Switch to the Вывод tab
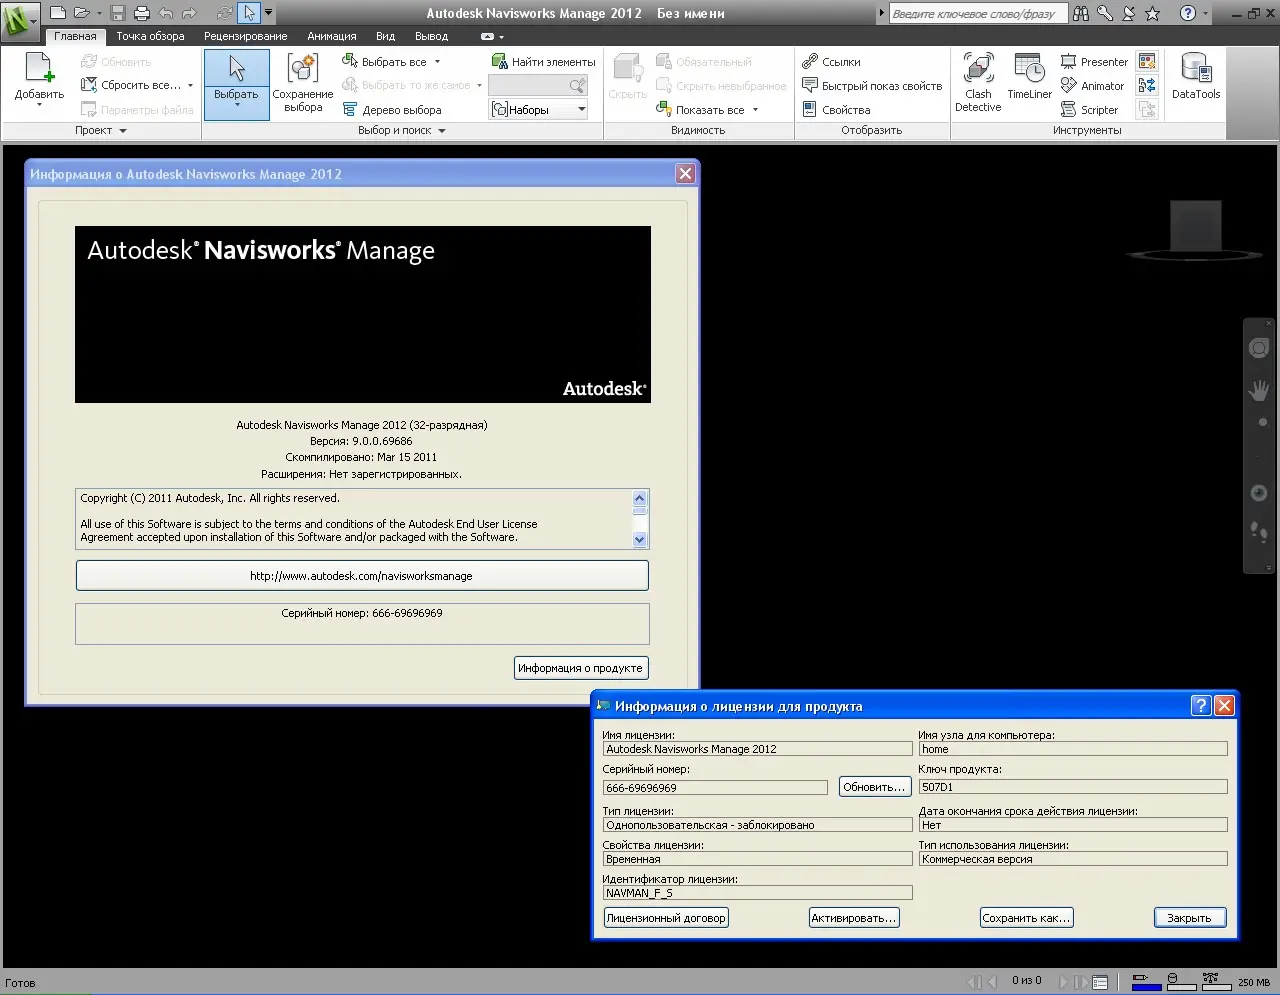This screenshot has height=995, width=1280. pyautogui.click(x=432, y=36)
